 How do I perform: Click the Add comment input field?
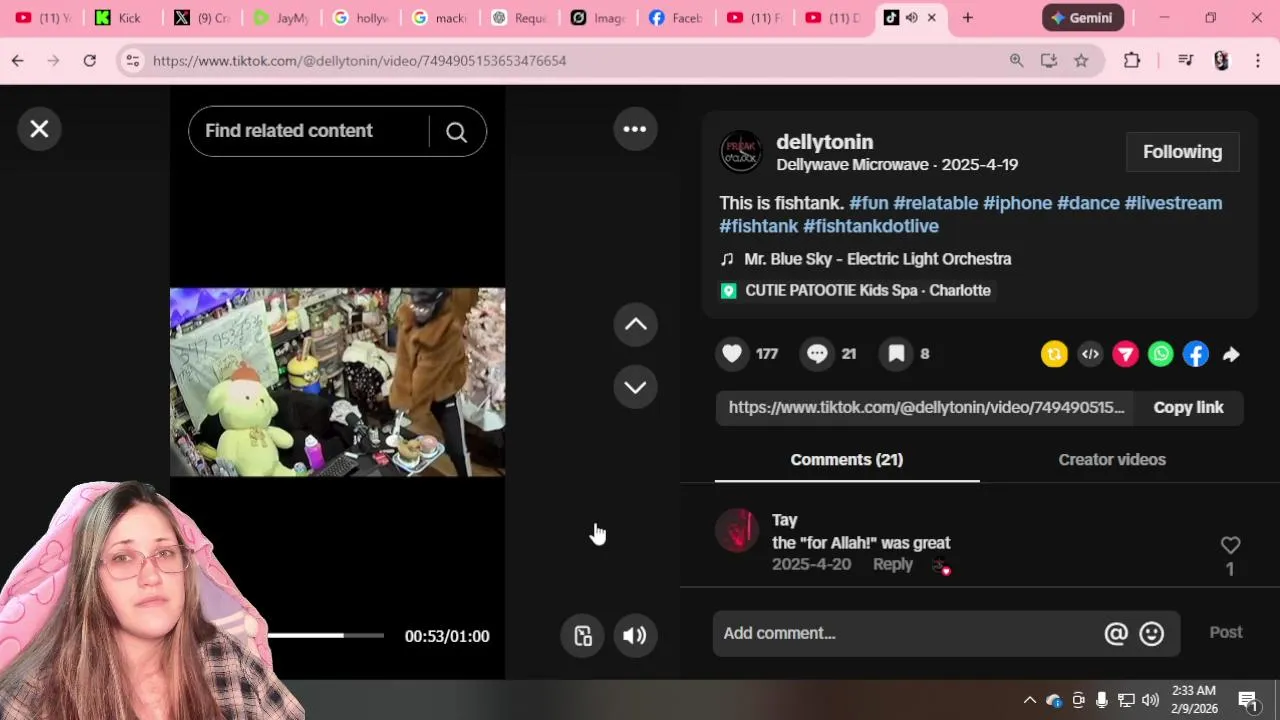(x=905, y=633)
